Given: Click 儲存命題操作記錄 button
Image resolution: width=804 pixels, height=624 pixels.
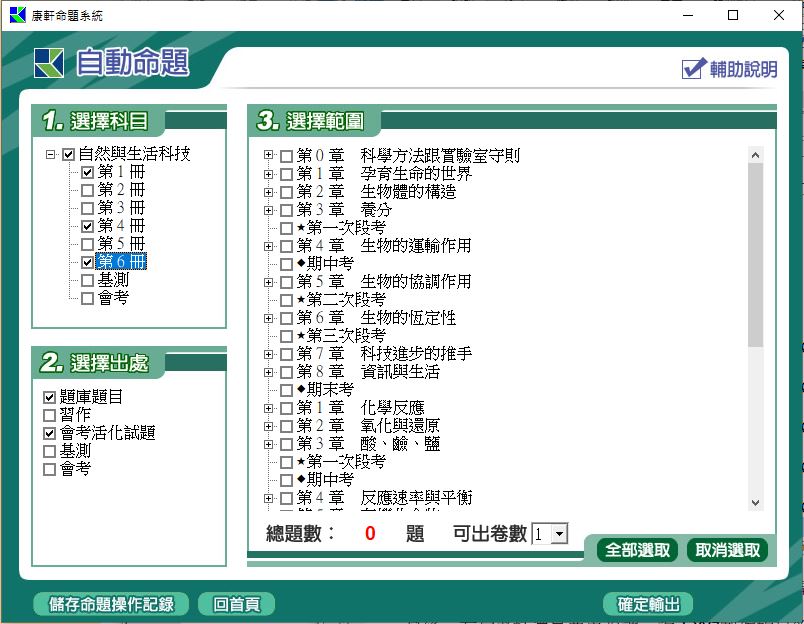Looking at the screenshot, I should tap(110, 604).
